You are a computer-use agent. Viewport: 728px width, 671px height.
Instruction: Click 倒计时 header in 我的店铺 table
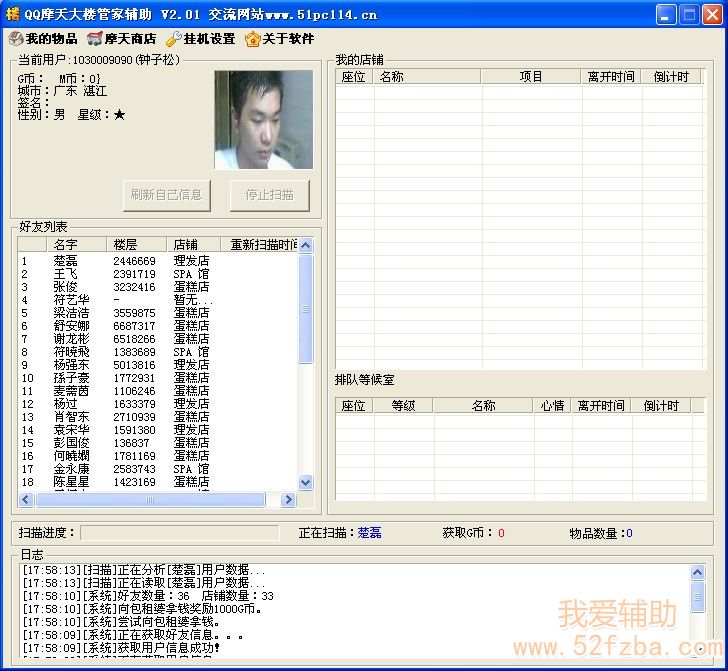(x=671, y=77)
